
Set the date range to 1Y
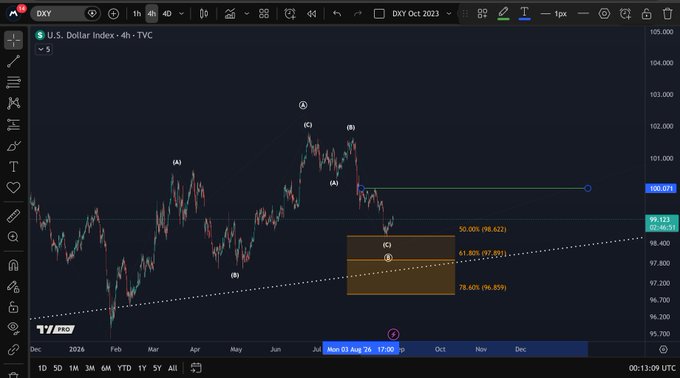(142, 368)
